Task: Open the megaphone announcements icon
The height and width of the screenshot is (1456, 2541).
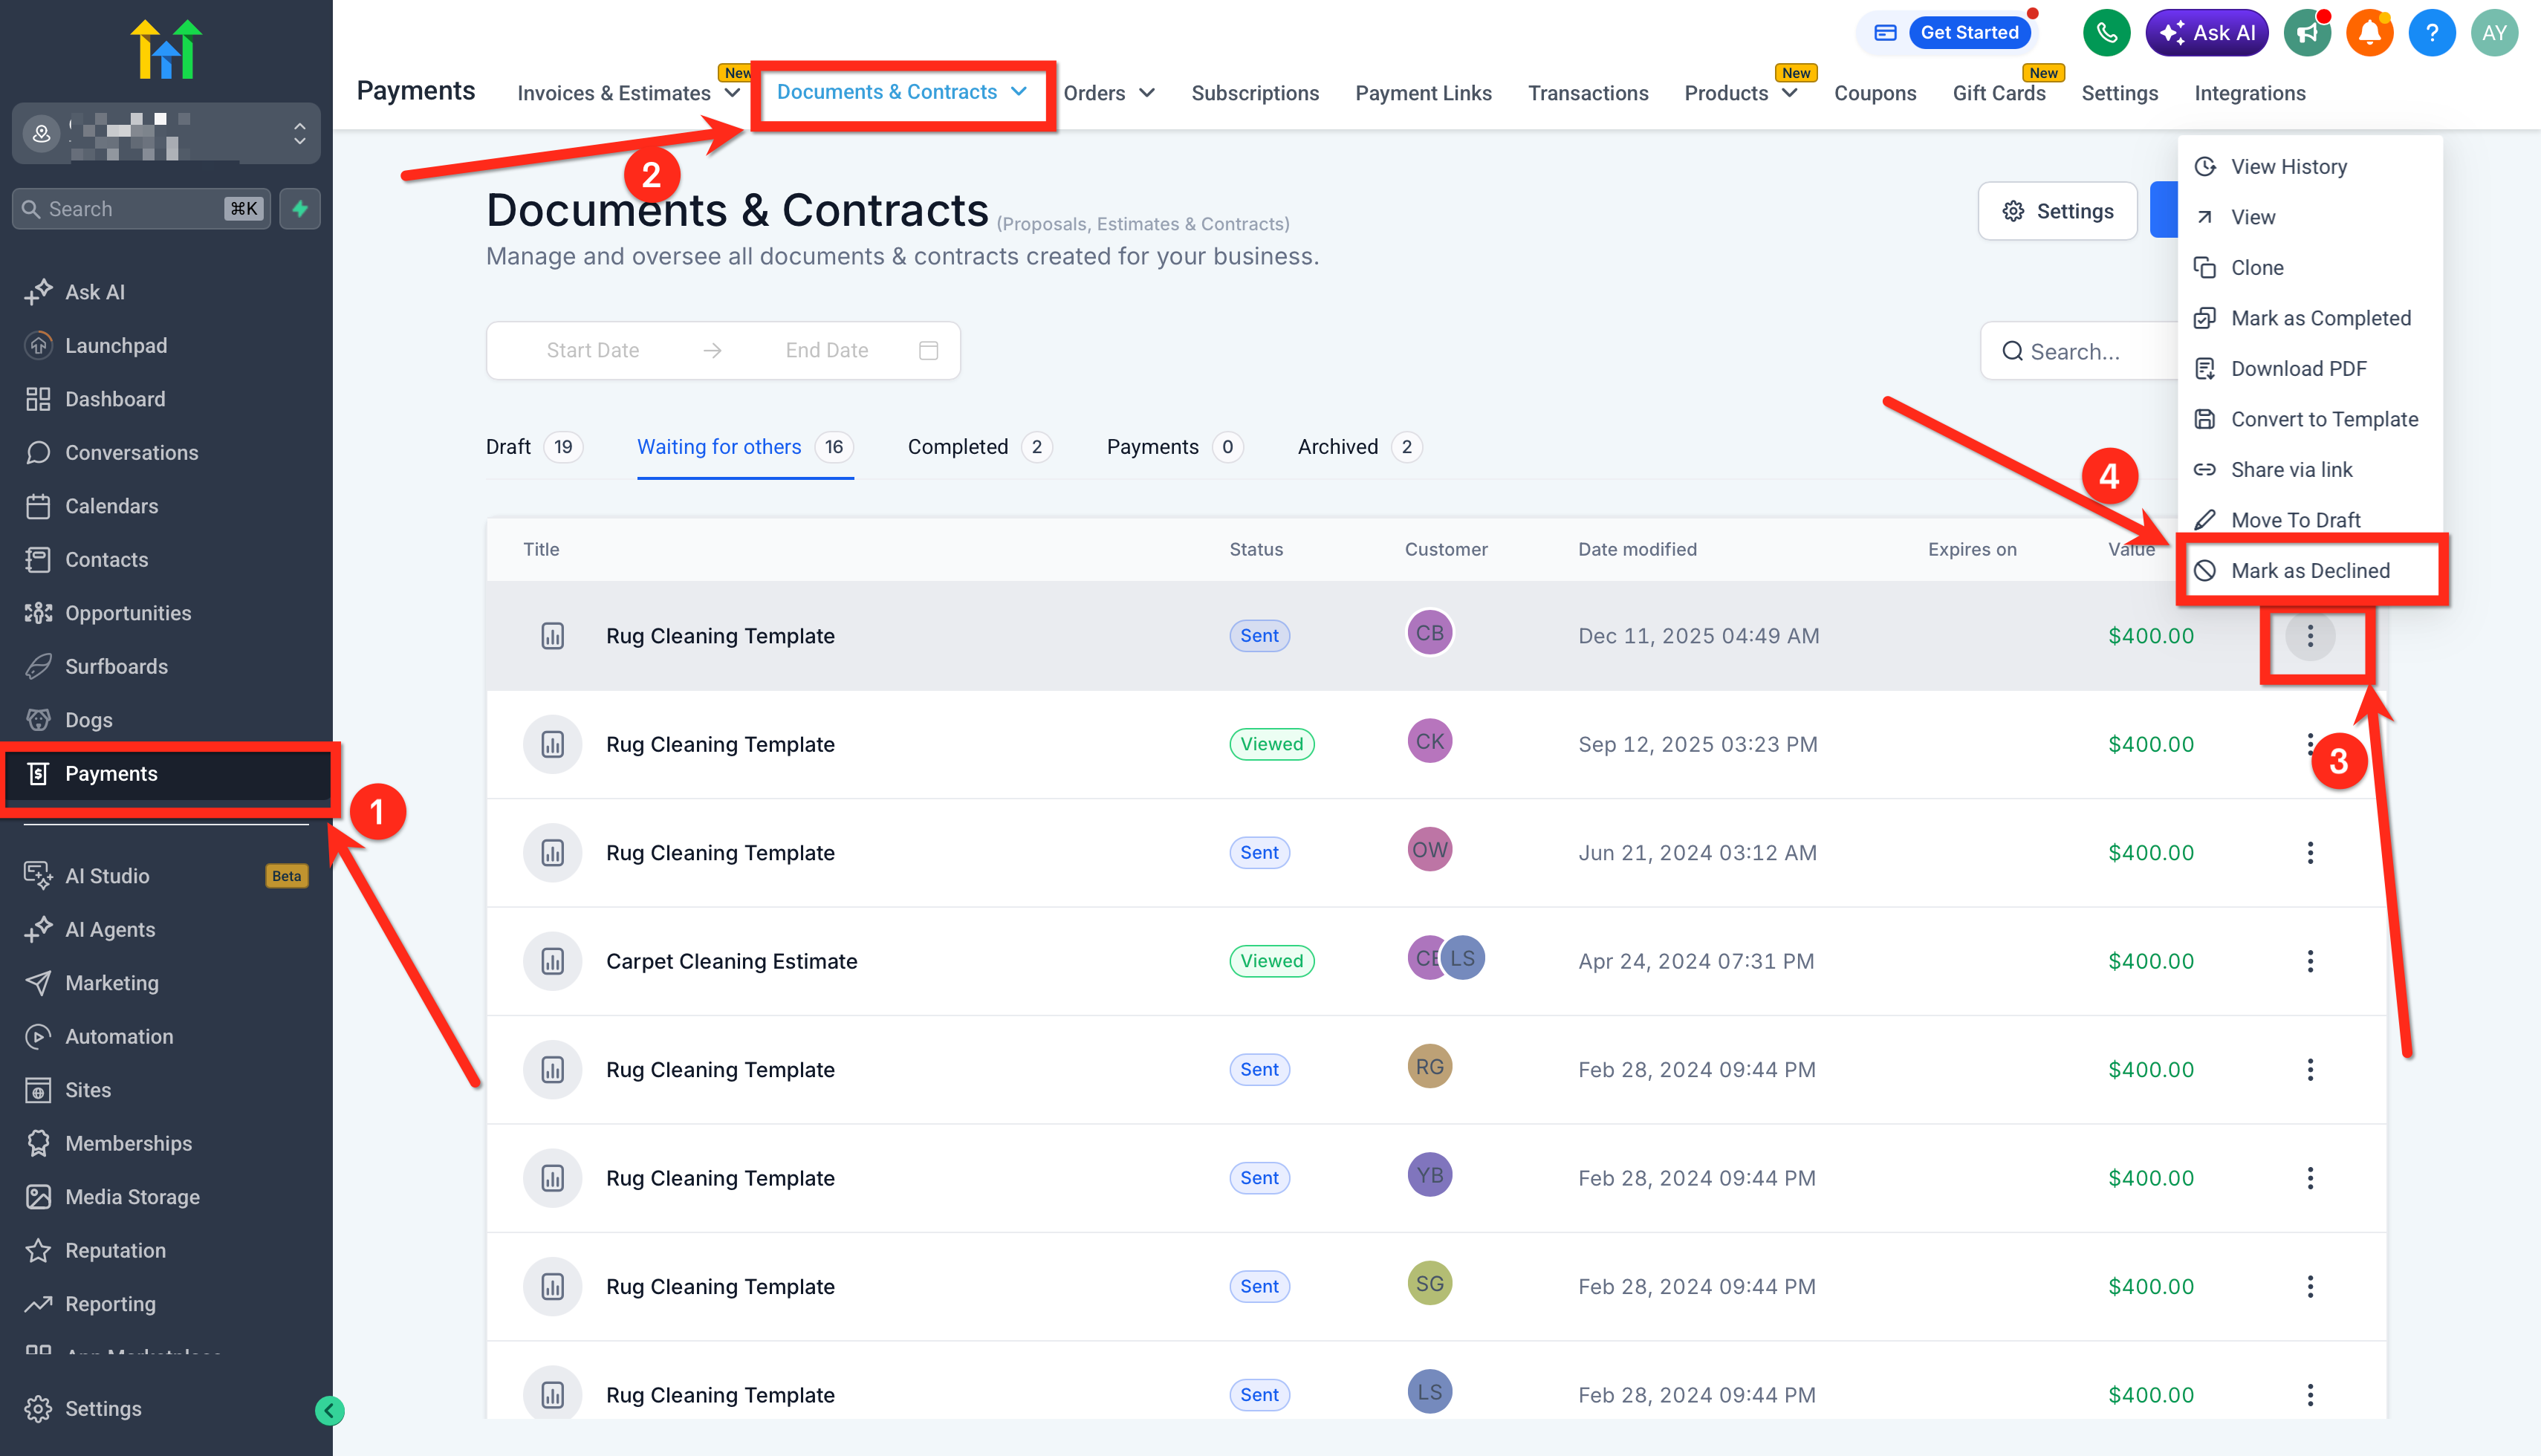Action: [2307, 33]
